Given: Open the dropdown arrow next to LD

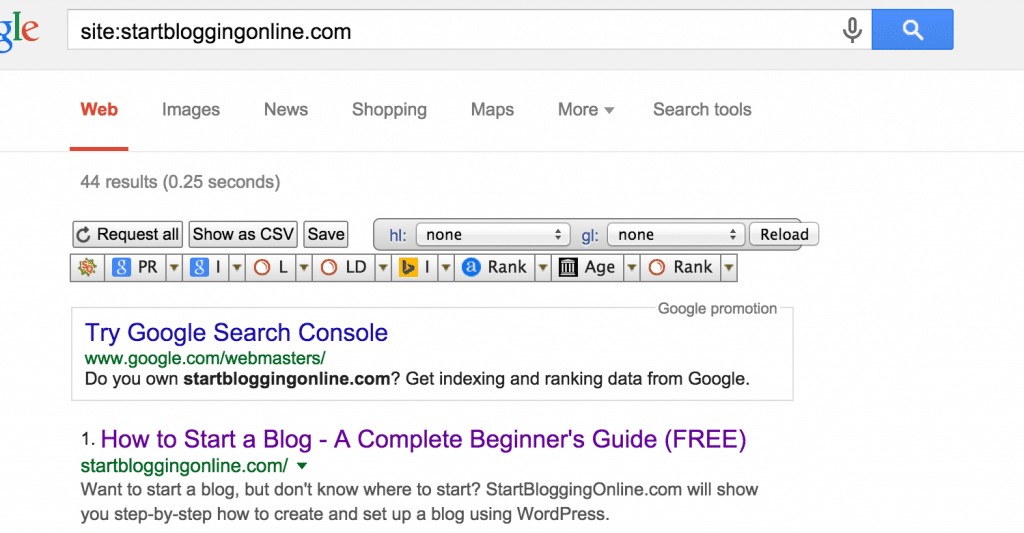Looking at the screenshot, I should [383, 268].
